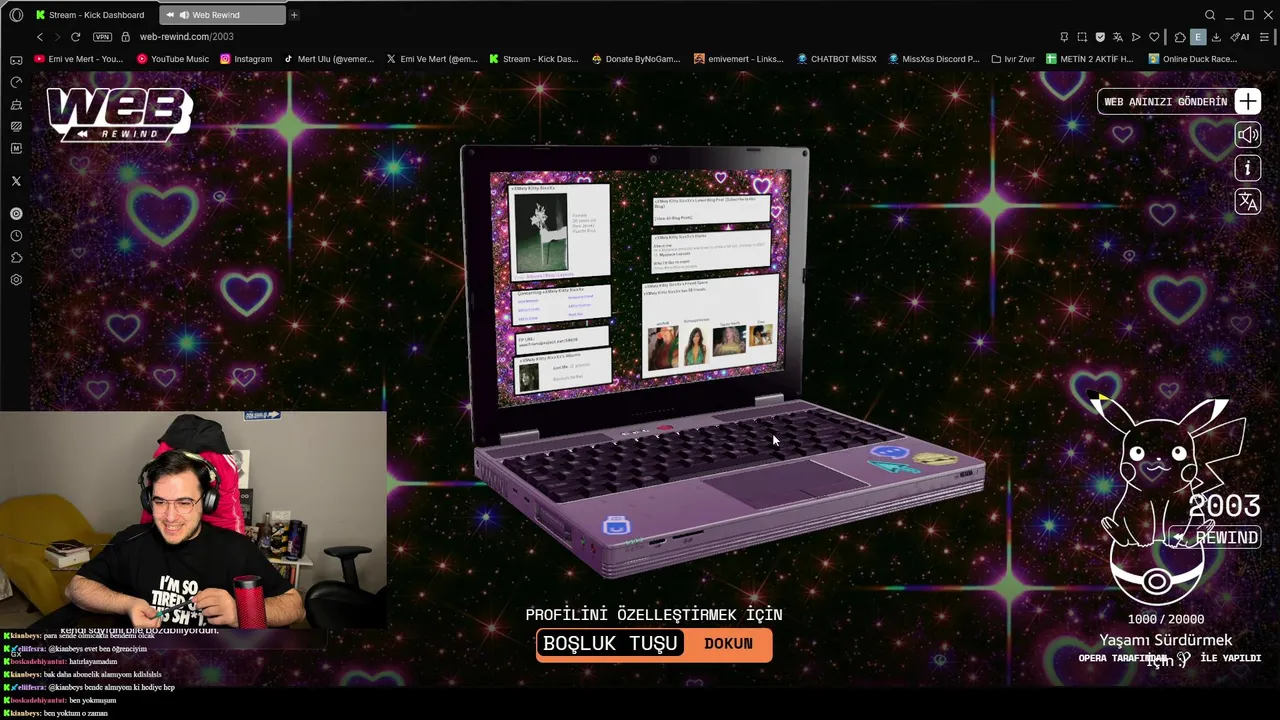
Task: Open the player sidebar icon
Action: pos(16,213)
